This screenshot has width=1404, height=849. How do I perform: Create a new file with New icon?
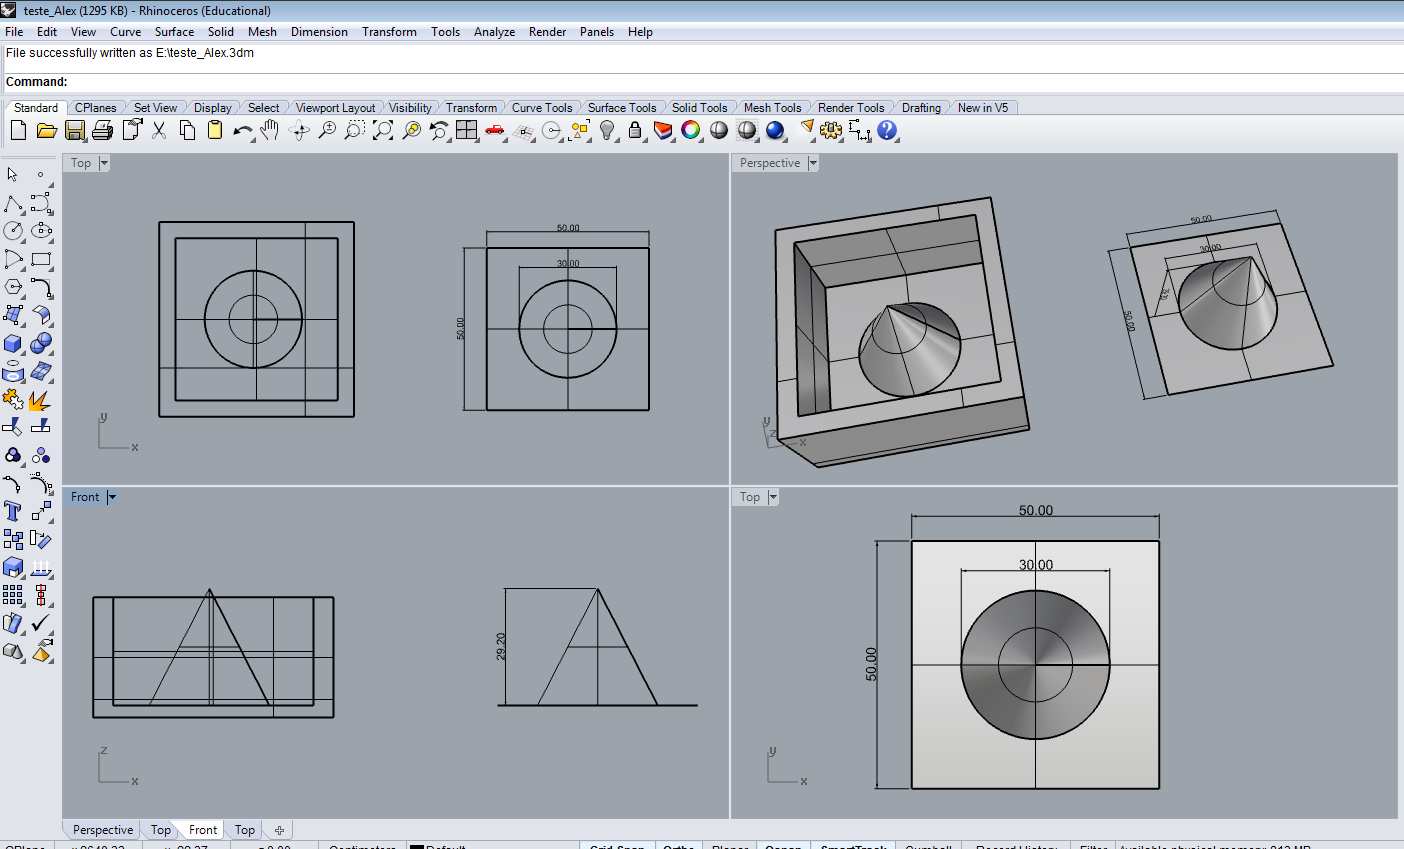(18, 130)
